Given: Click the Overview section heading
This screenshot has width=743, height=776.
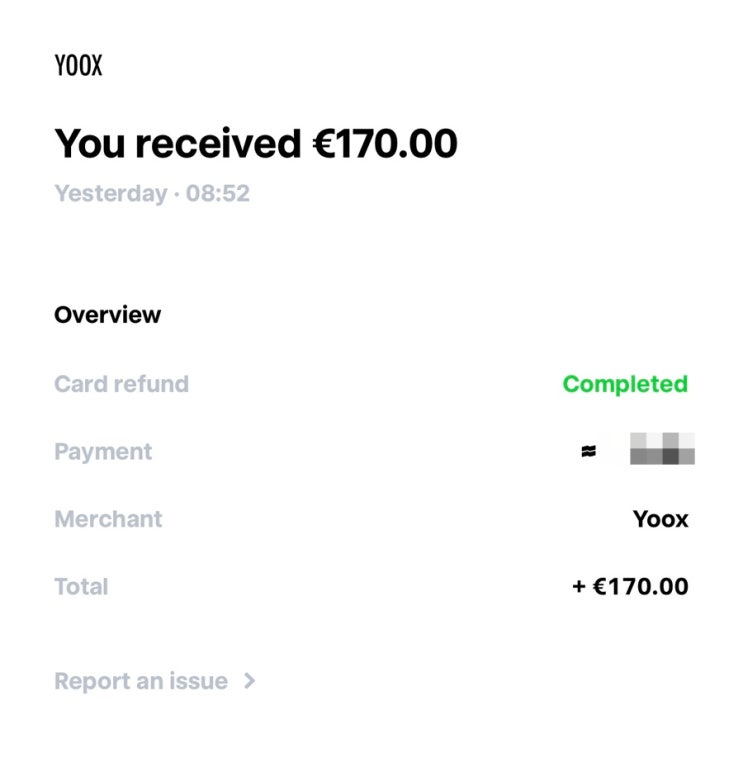Looking at the screenshot, I should (x=107, y=315).
